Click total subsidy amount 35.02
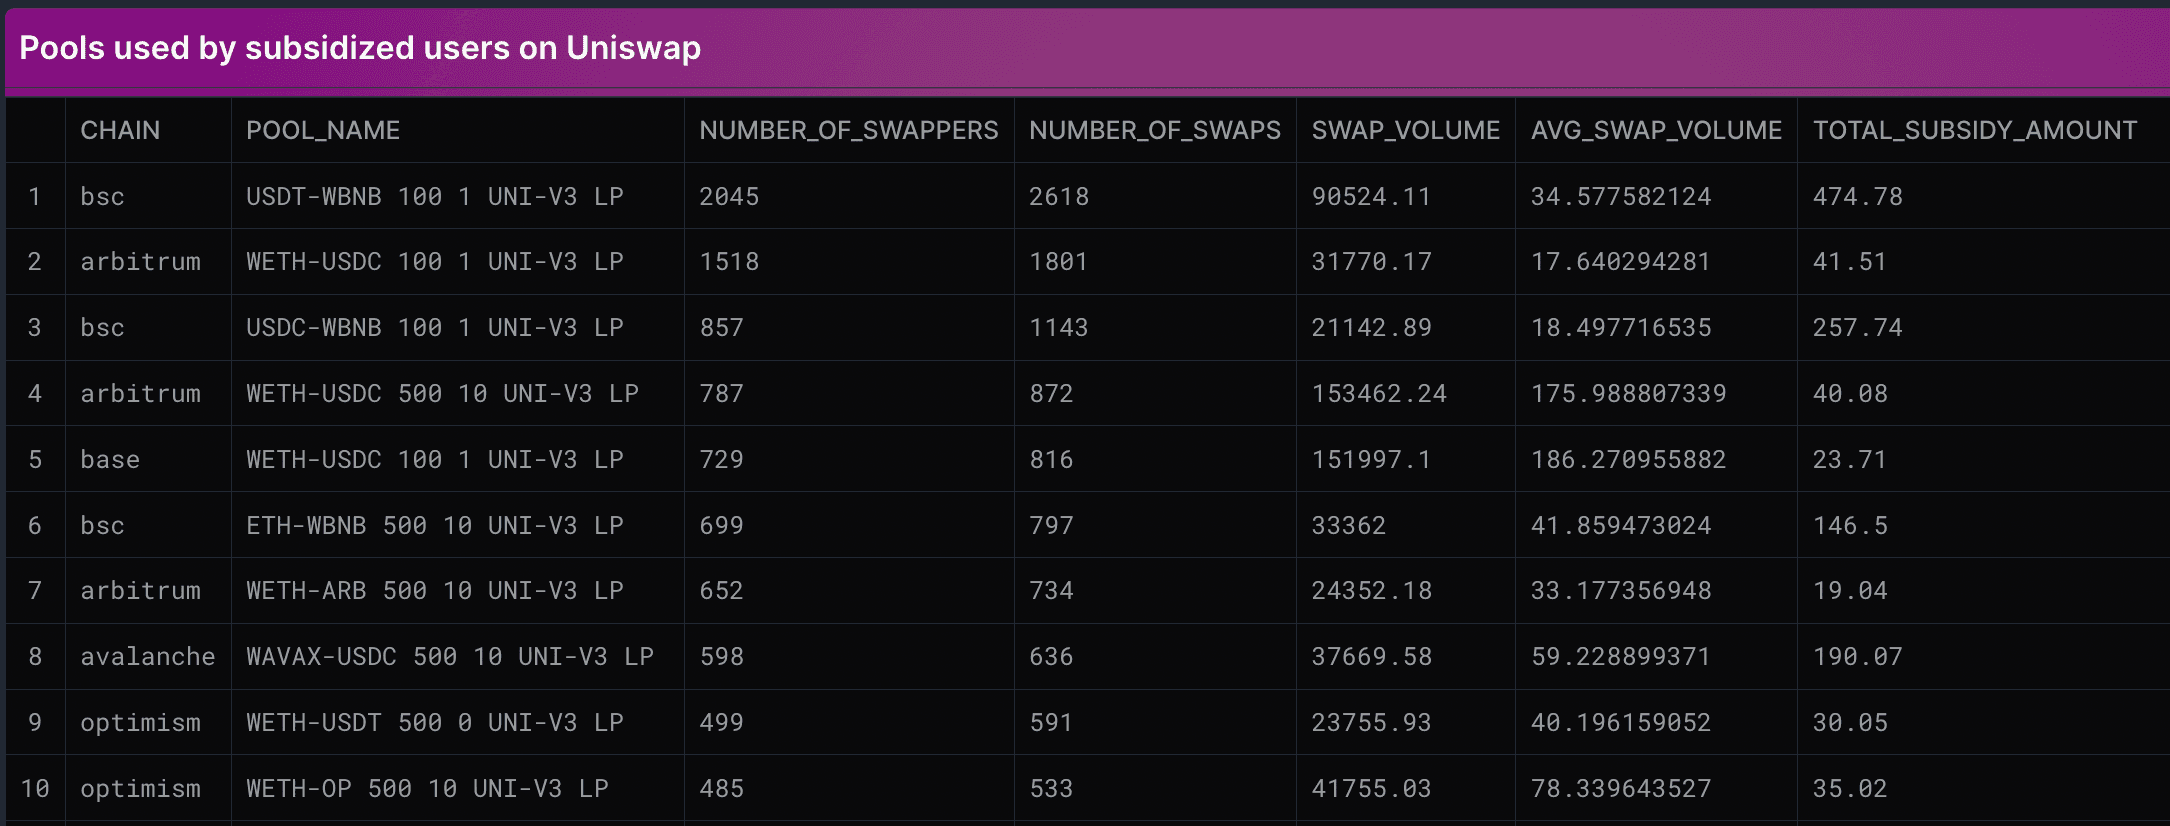This screenshot has width=2170, height=826. coord(1850,788)
